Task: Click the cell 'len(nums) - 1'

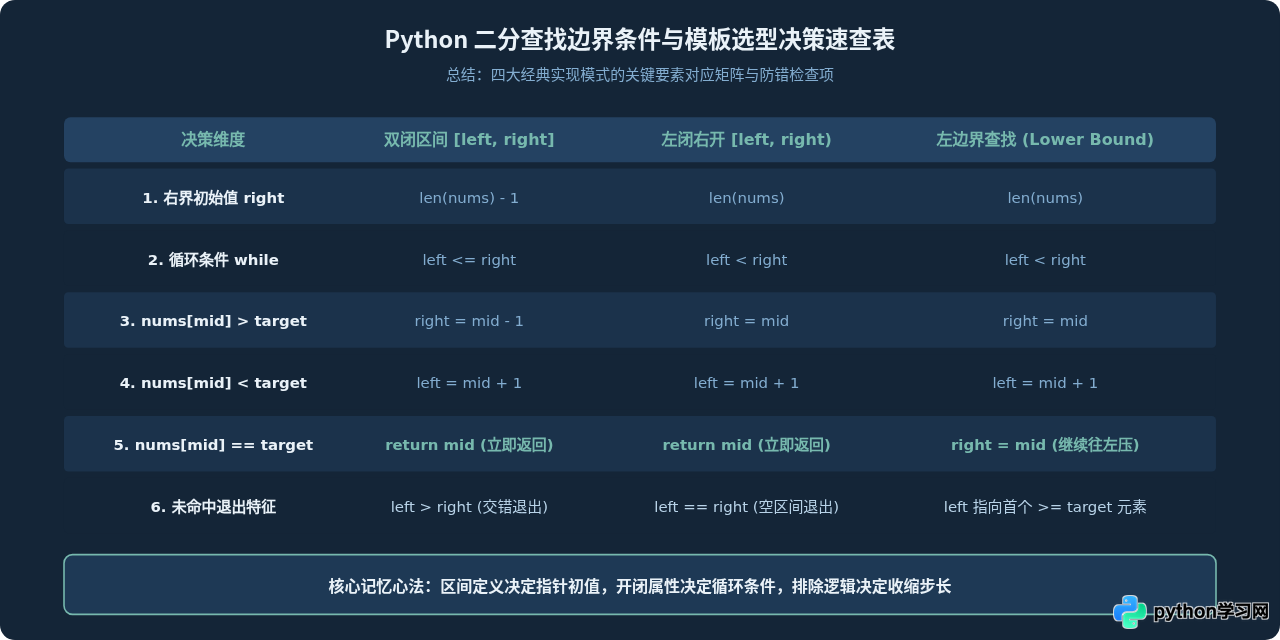Action: click(469, 198)
